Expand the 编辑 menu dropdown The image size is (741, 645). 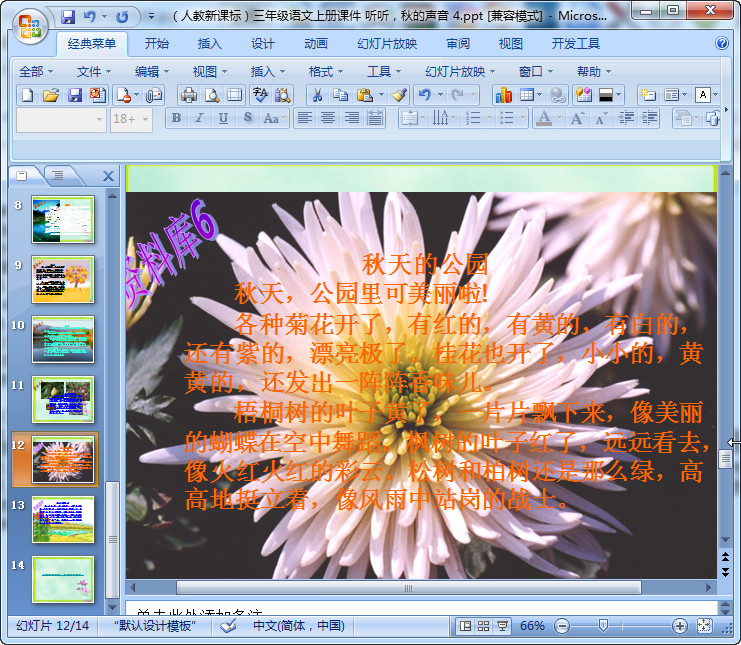pos(152,72)
